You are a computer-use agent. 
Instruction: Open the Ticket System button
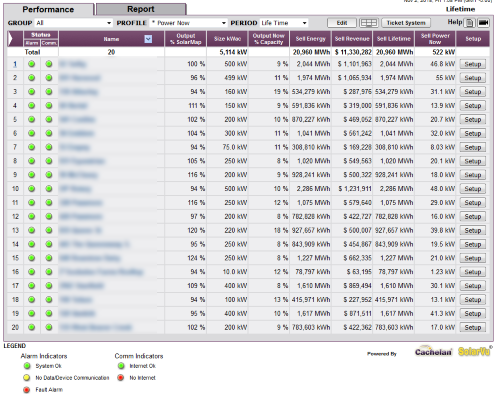(406, 23)
